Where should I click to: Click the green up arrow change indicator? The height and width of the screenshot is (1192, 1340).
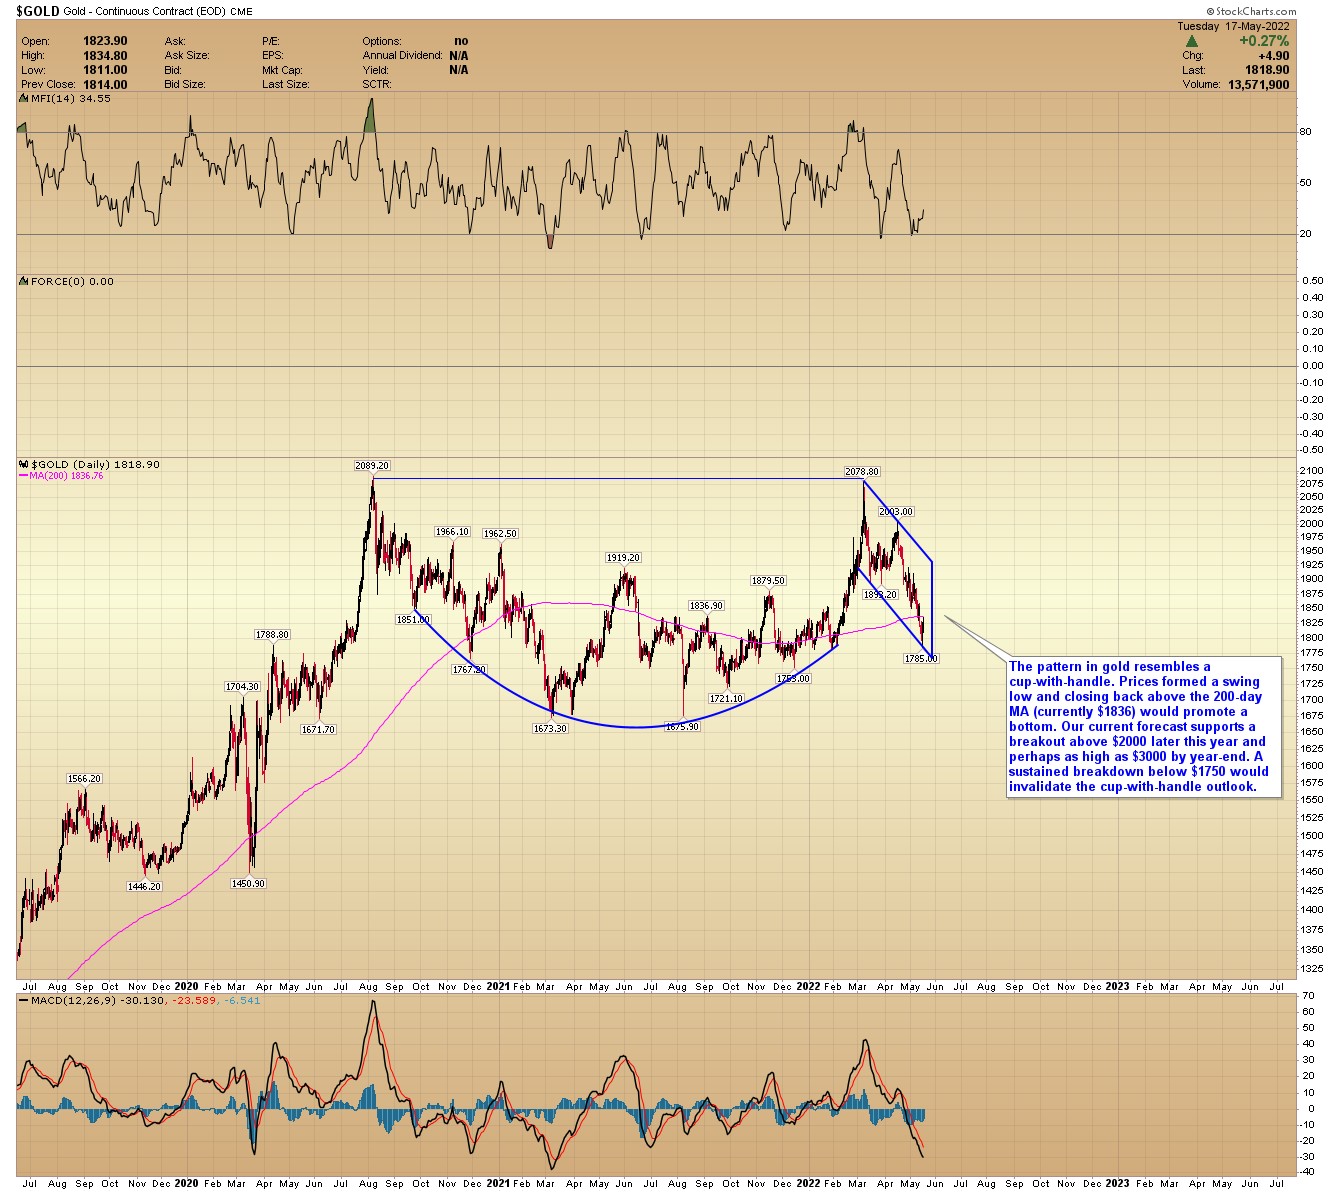pos(1192,42)
